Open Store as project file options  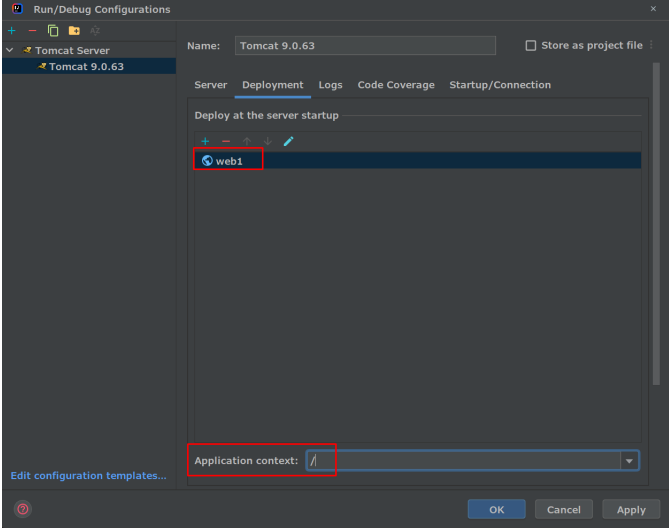[651, 45]
